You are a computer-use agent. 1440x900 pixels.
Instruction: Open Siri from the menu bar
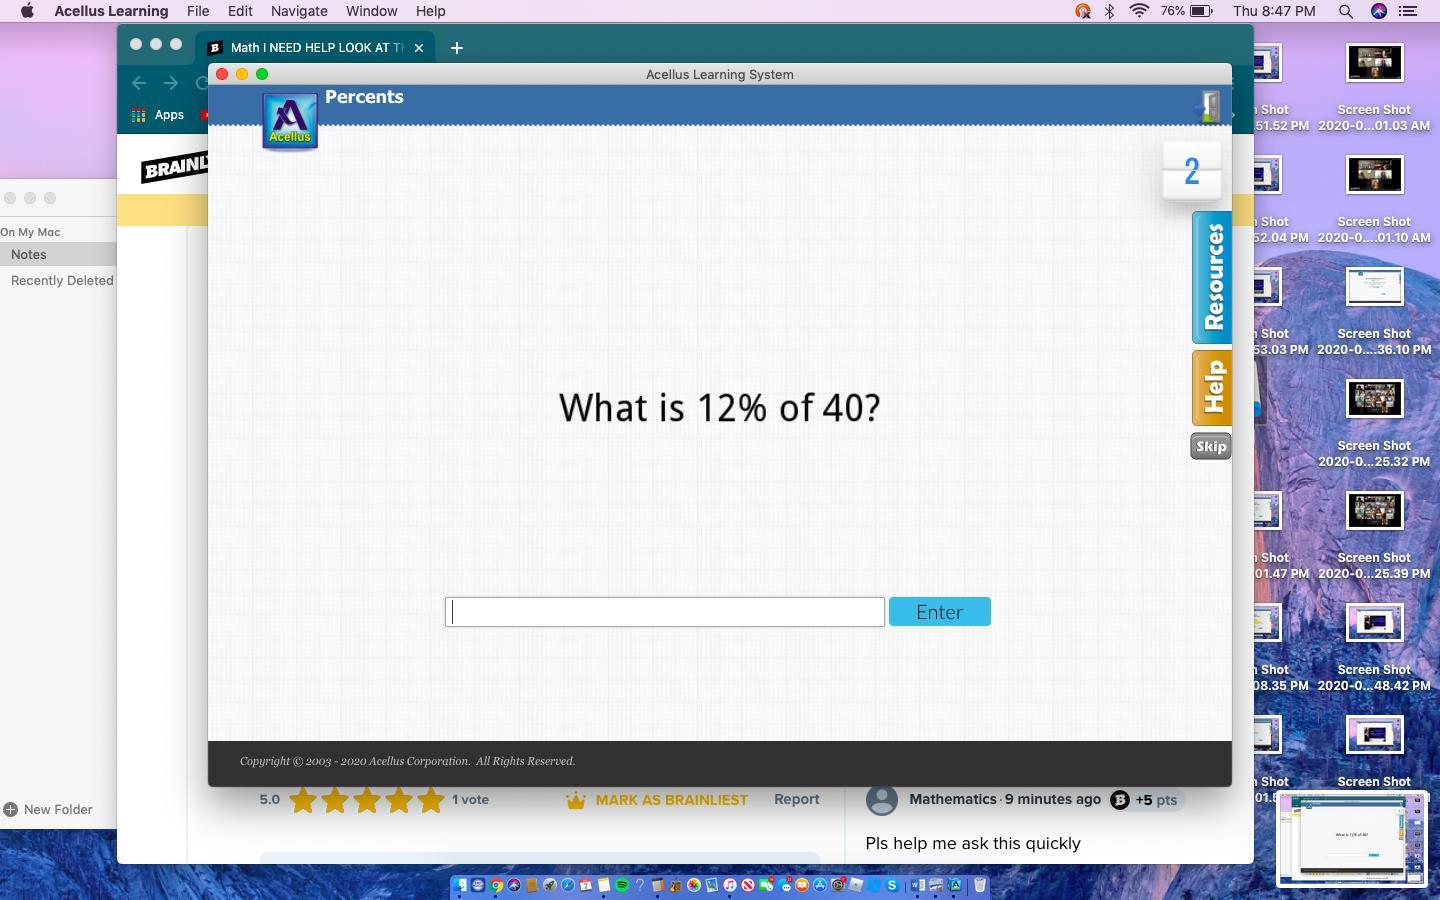pyautogui.click(x=1379, y=11)
